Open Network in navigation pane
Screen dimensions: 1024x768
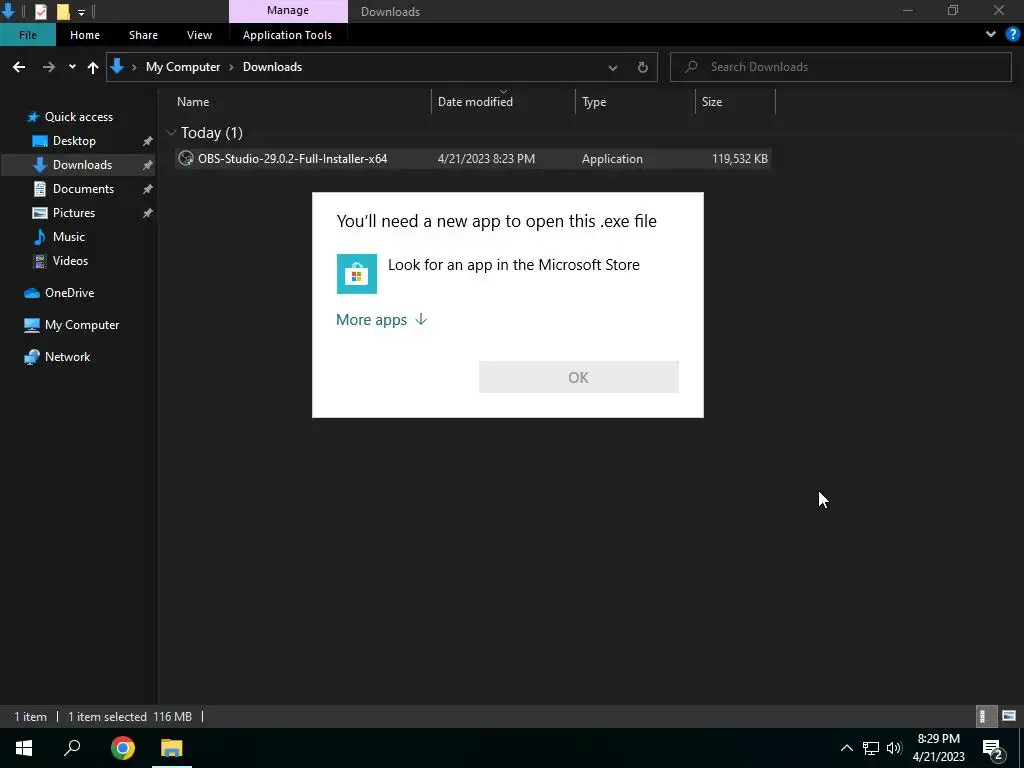(67, 357)
